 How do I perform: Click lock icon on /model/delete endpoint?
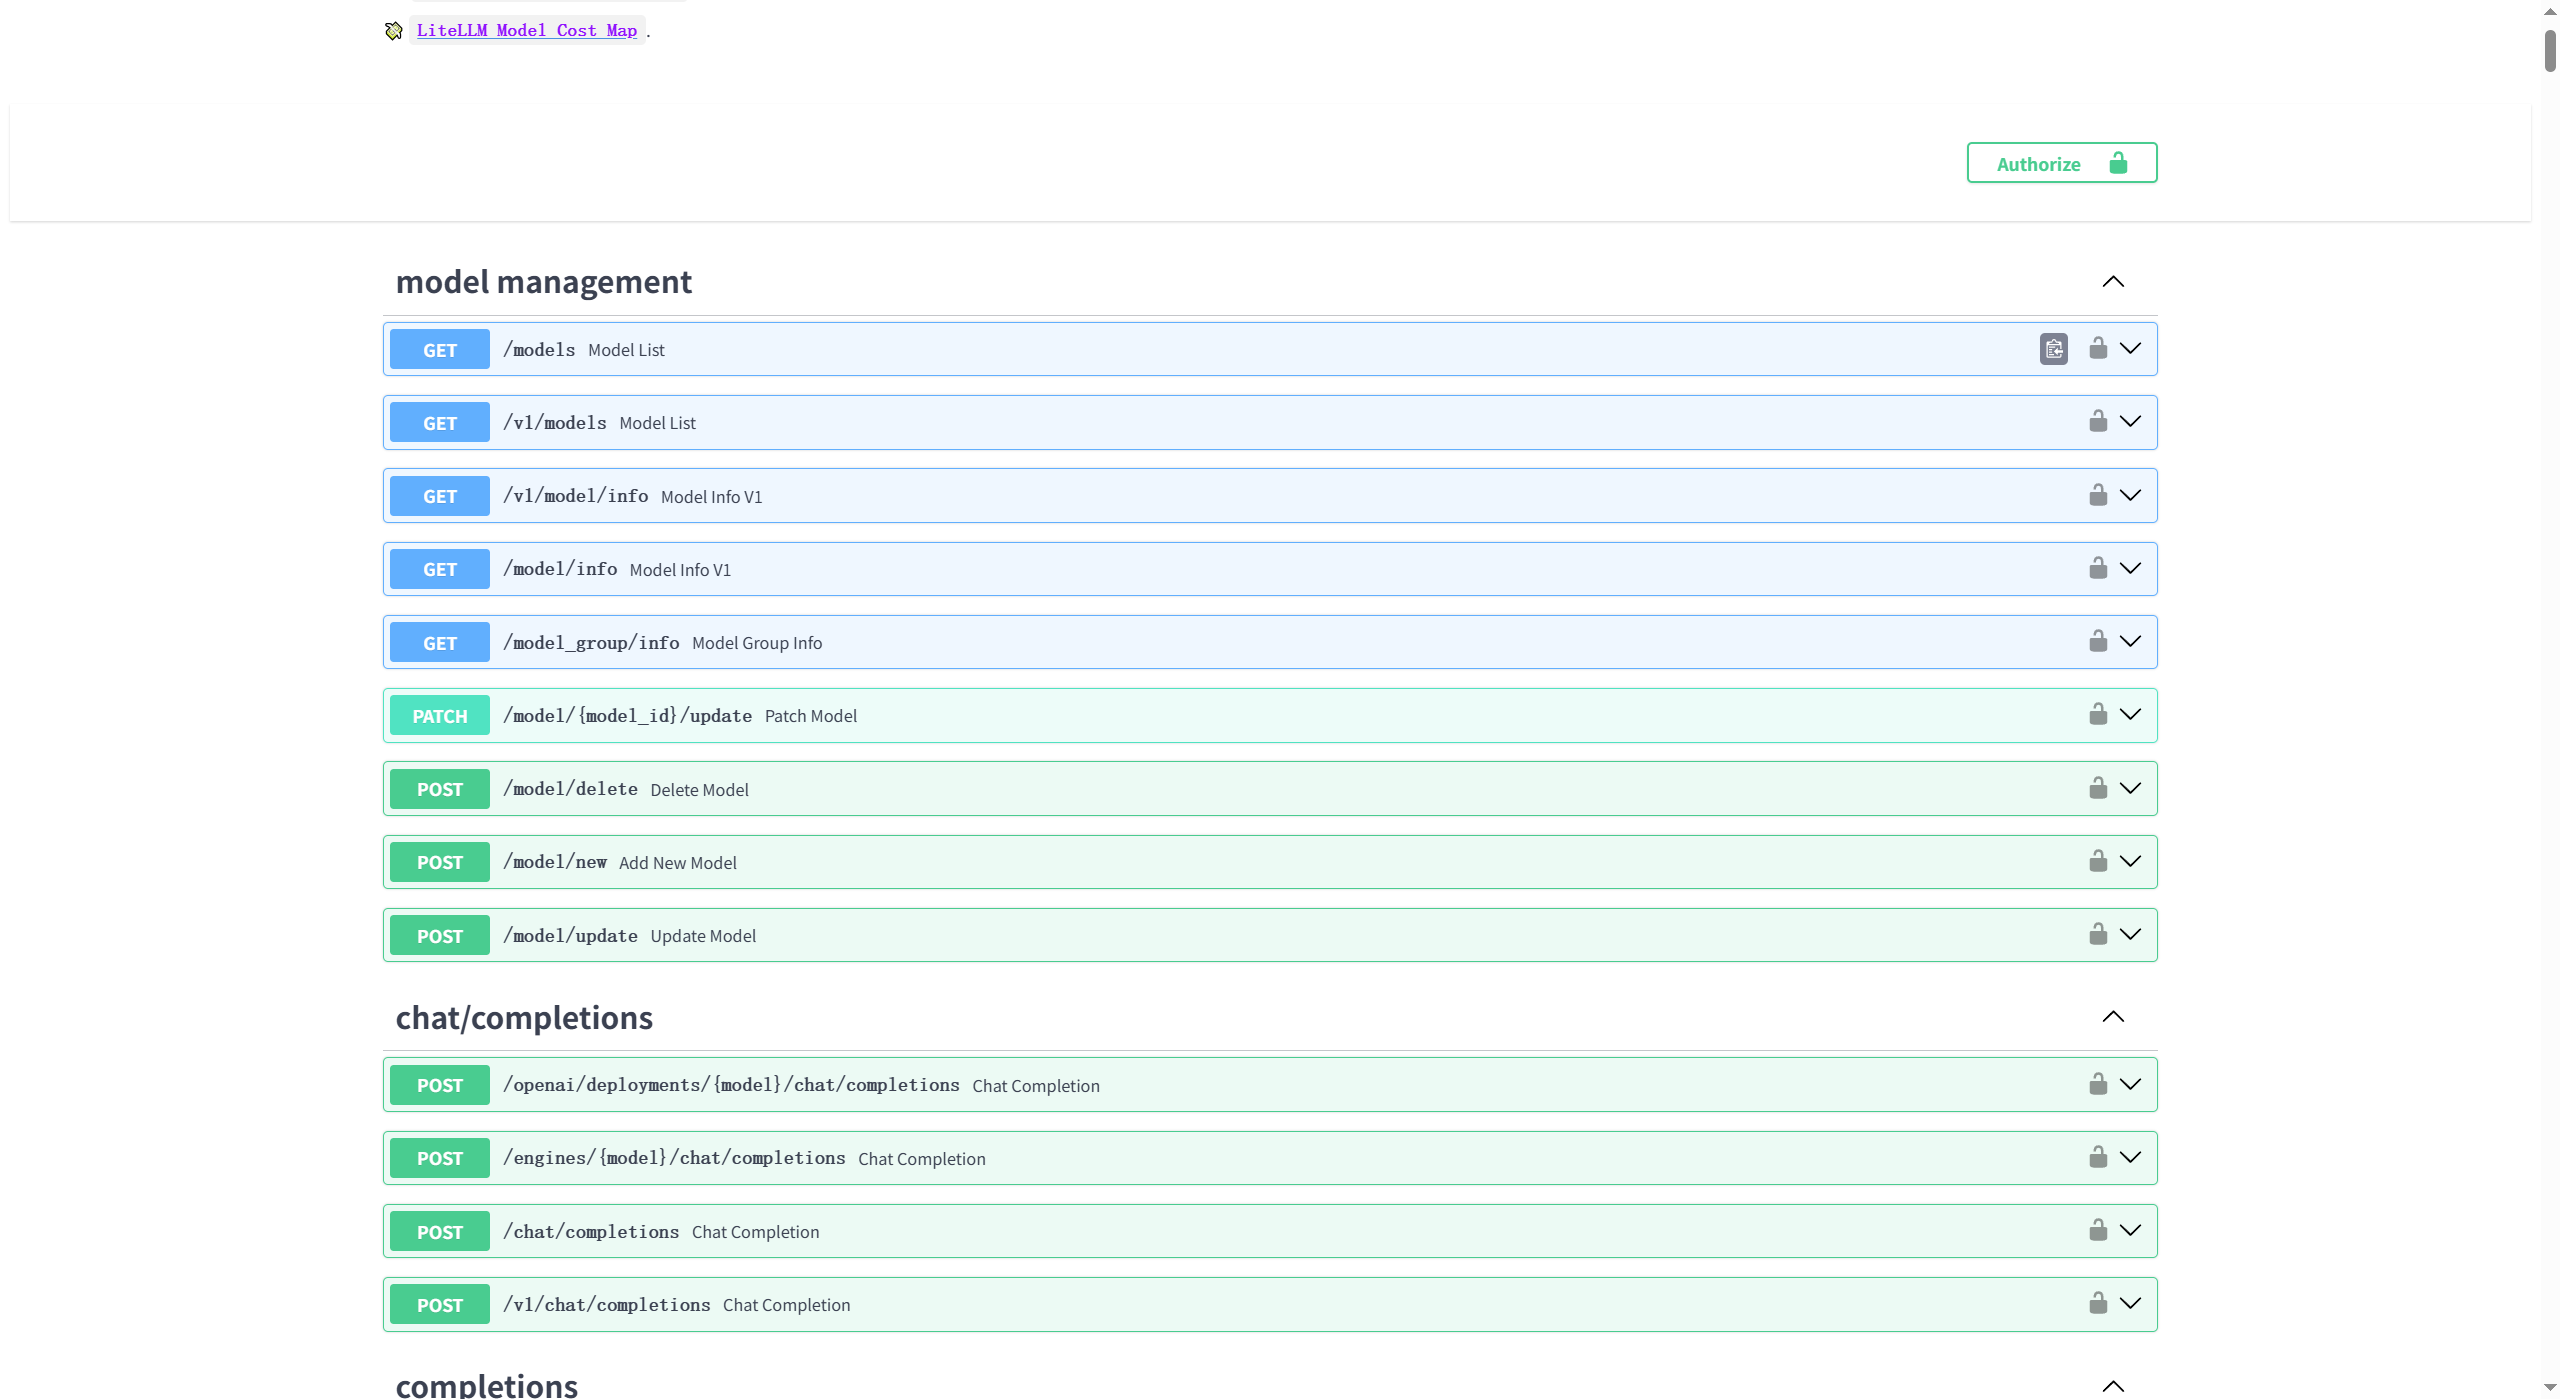tap(2098, 788)
